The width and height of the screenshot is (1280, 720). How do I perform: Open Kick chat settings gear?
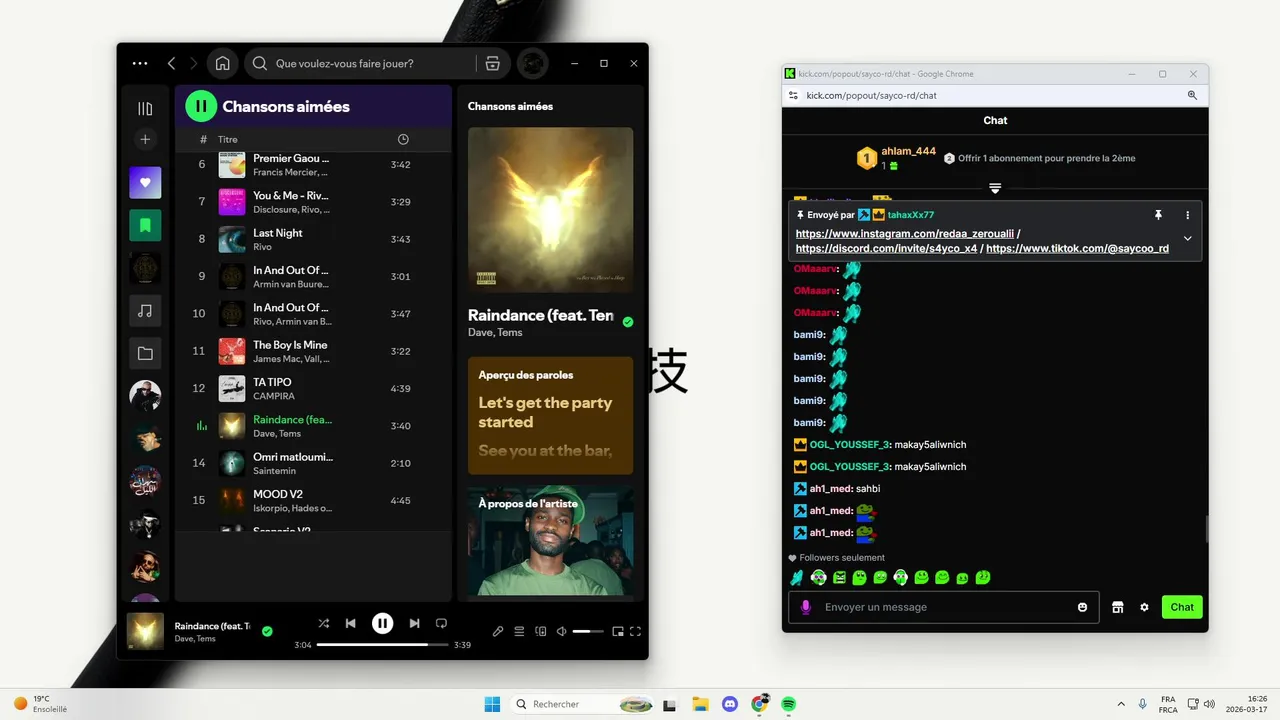[x=1144, y=607]
